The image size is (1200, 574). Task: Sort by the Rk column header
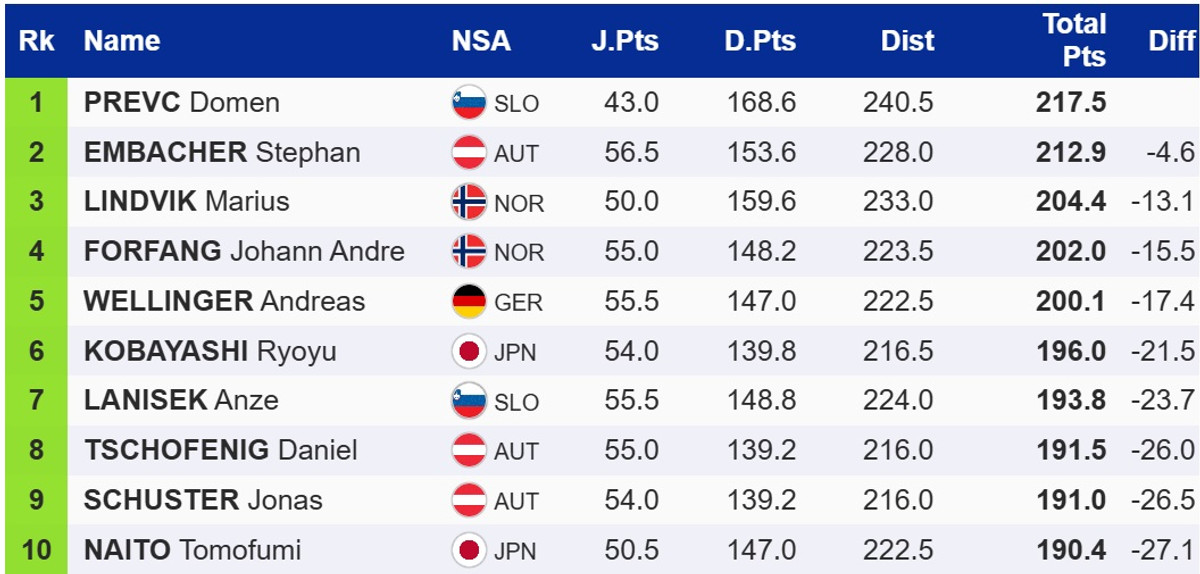[37, 41]
